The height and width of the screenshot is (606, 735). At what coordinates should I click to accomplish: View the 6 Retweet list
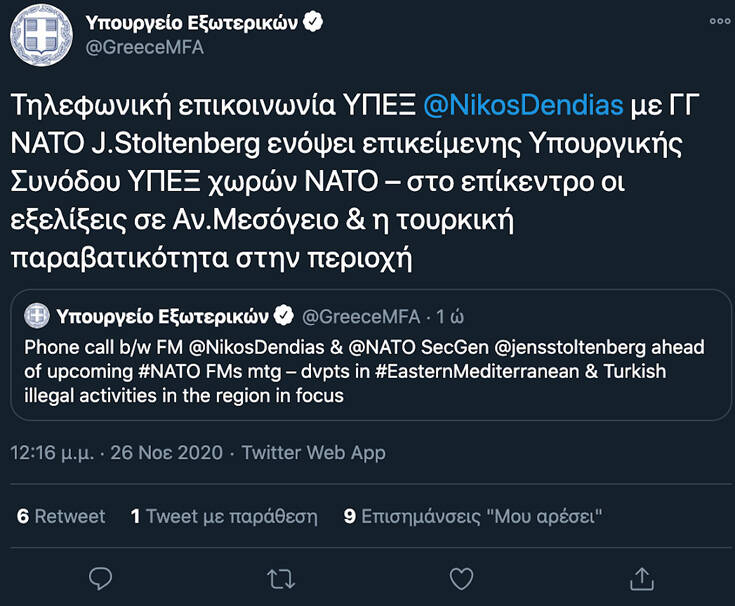pyautogui.click(x=61, y=516)
